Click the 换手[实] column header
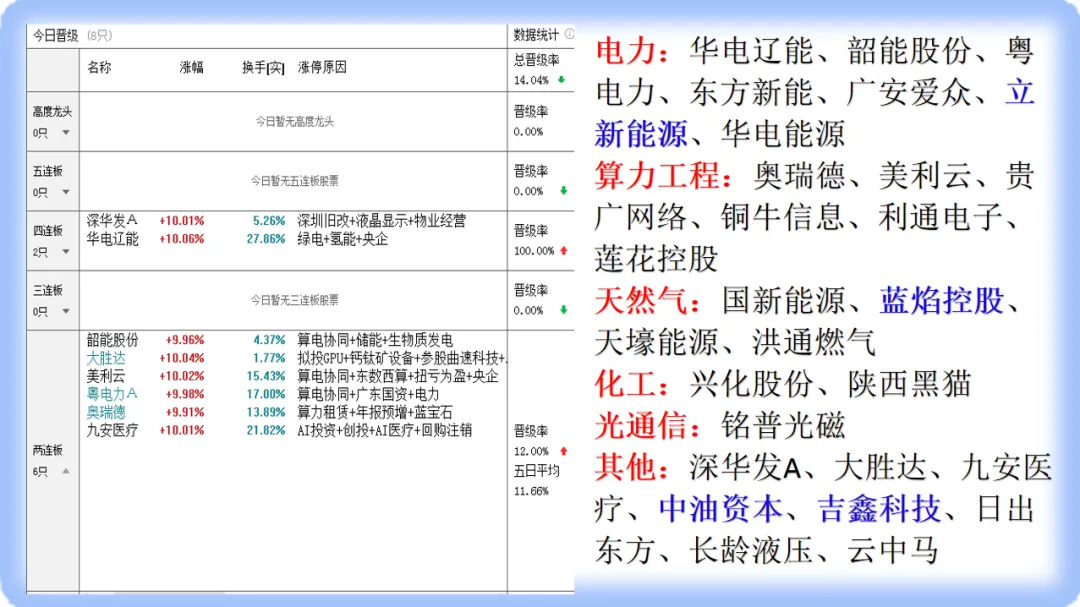Viewport: 1080px width, 607px height. coord(263,68)
